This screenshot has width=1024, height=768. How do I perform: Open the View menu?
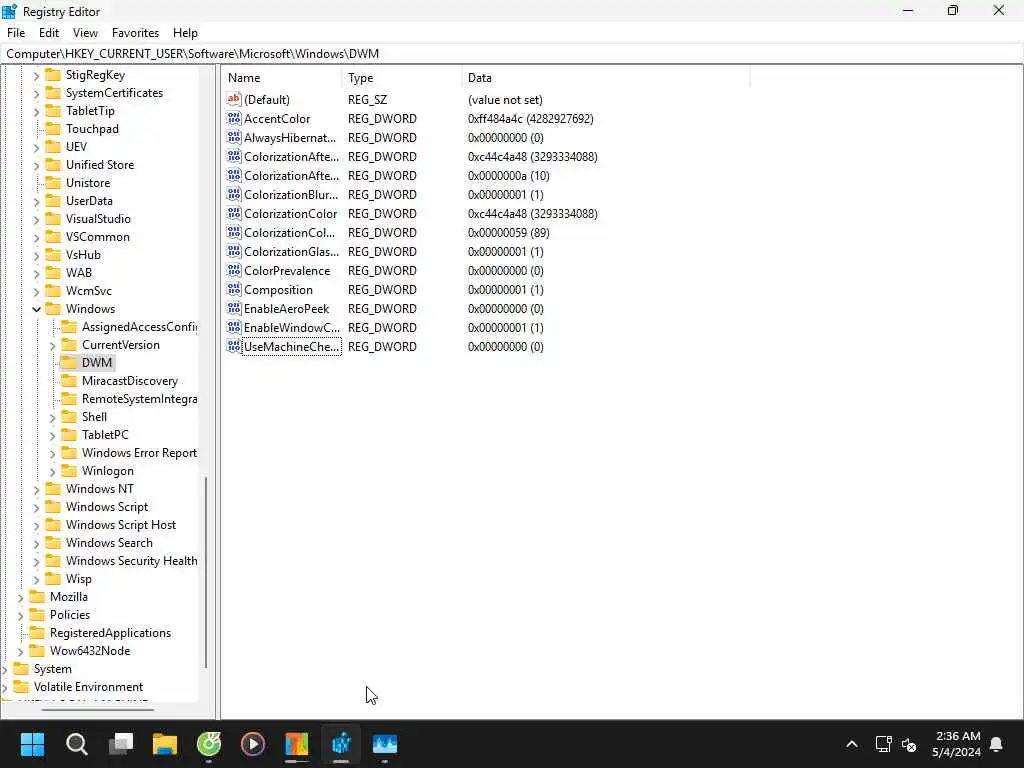85,33
